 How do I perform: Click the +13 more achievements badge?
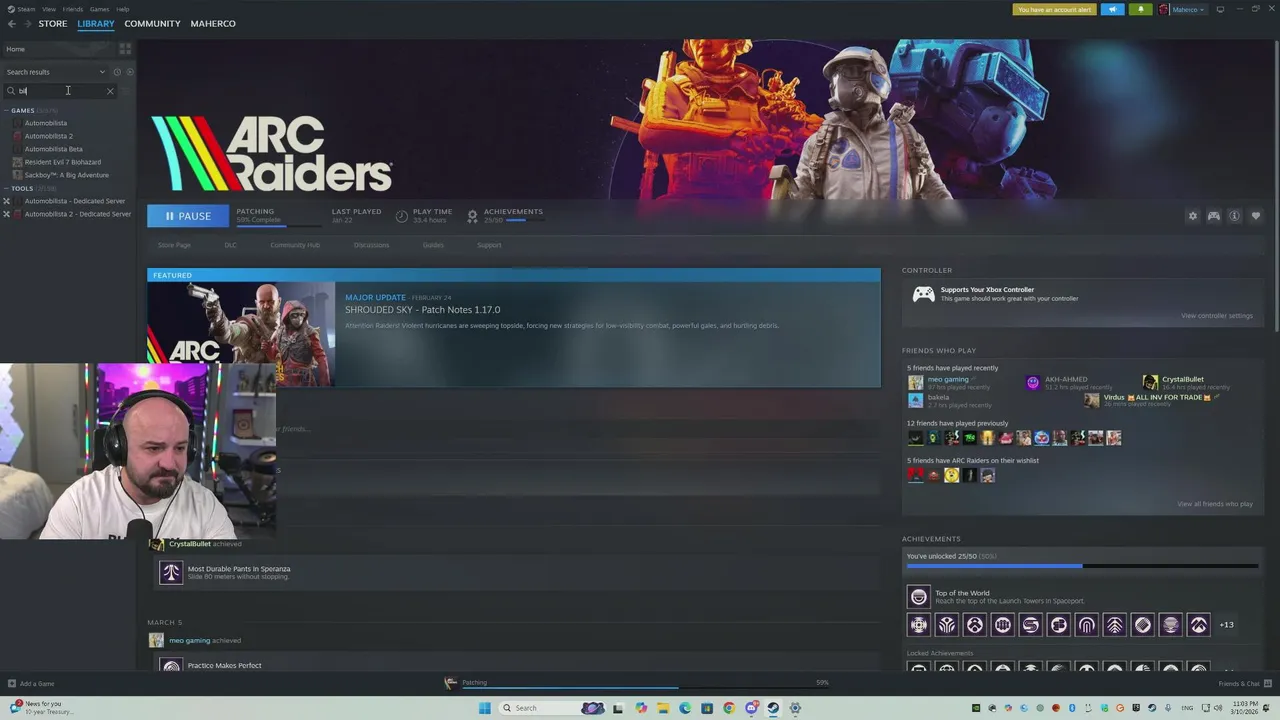click(x=1226, y=625)
